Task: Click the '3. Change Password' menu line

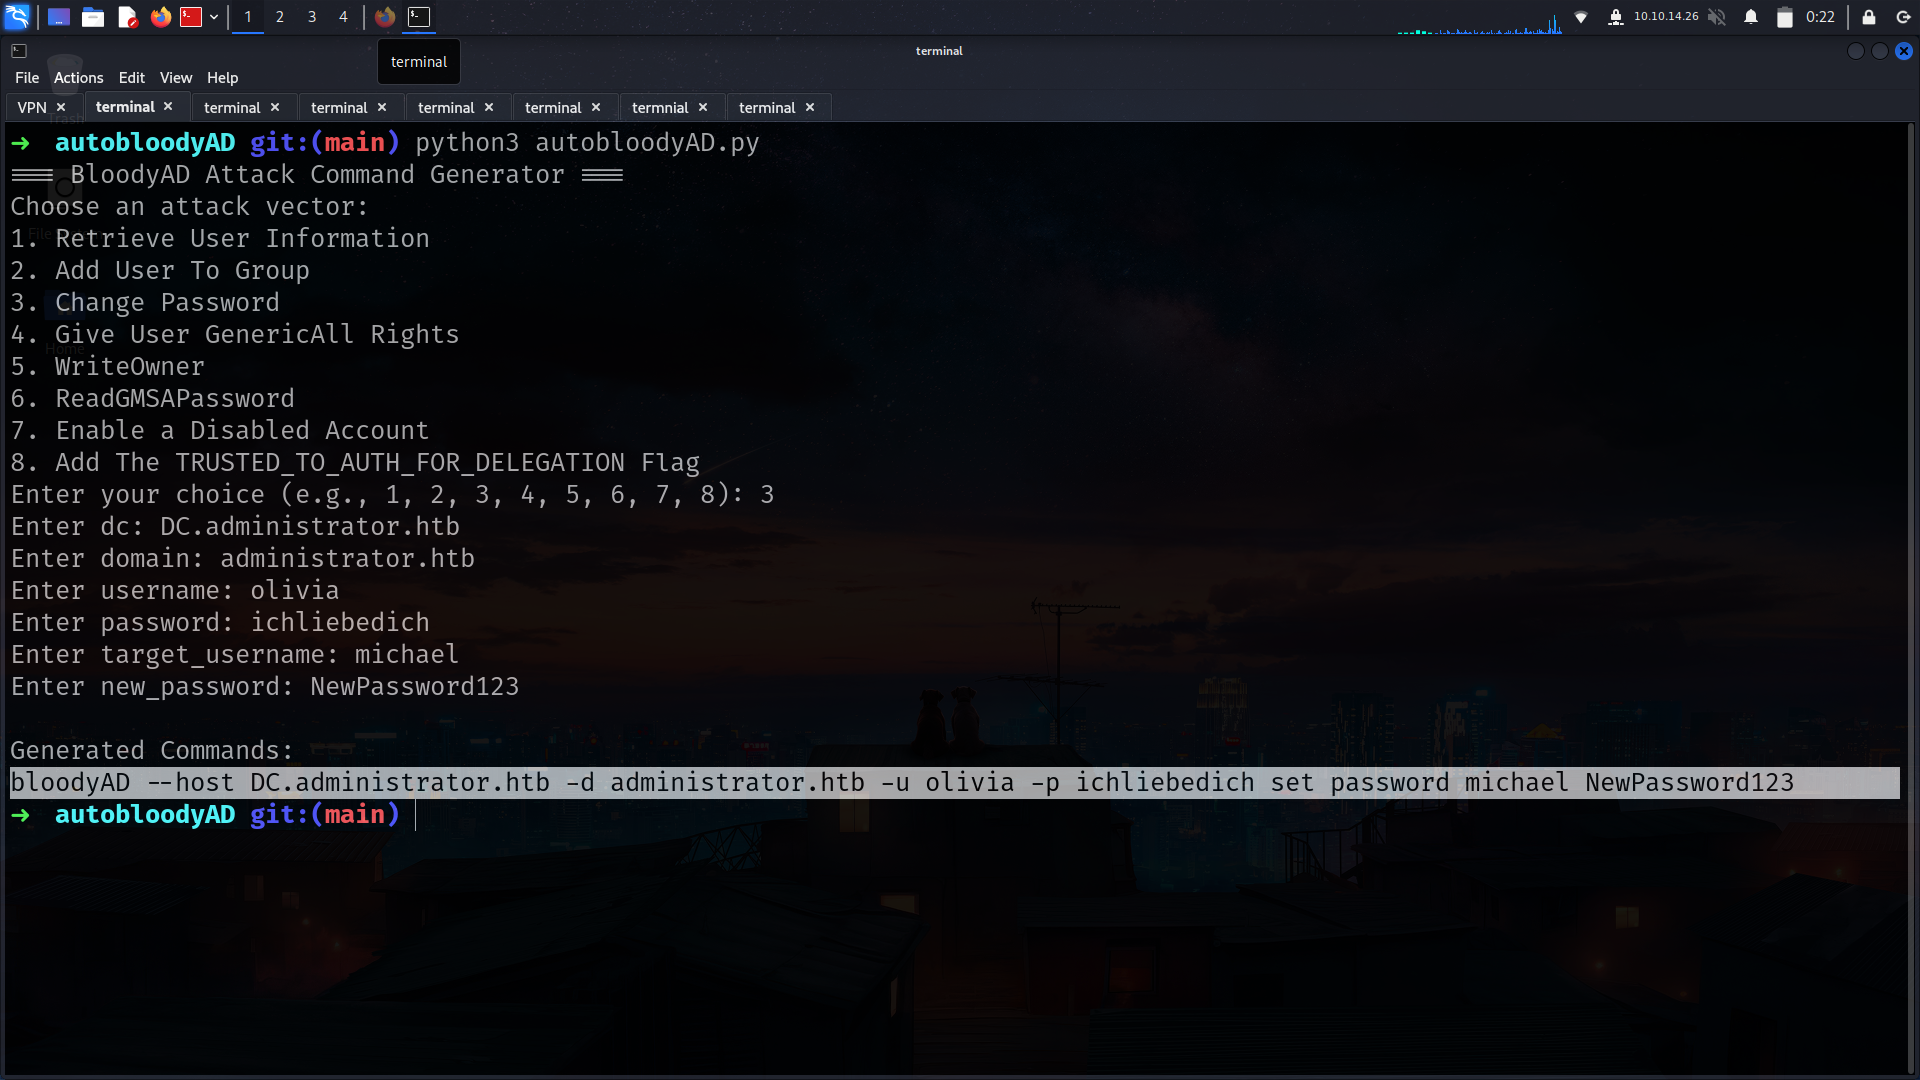Action: [145, 303]
